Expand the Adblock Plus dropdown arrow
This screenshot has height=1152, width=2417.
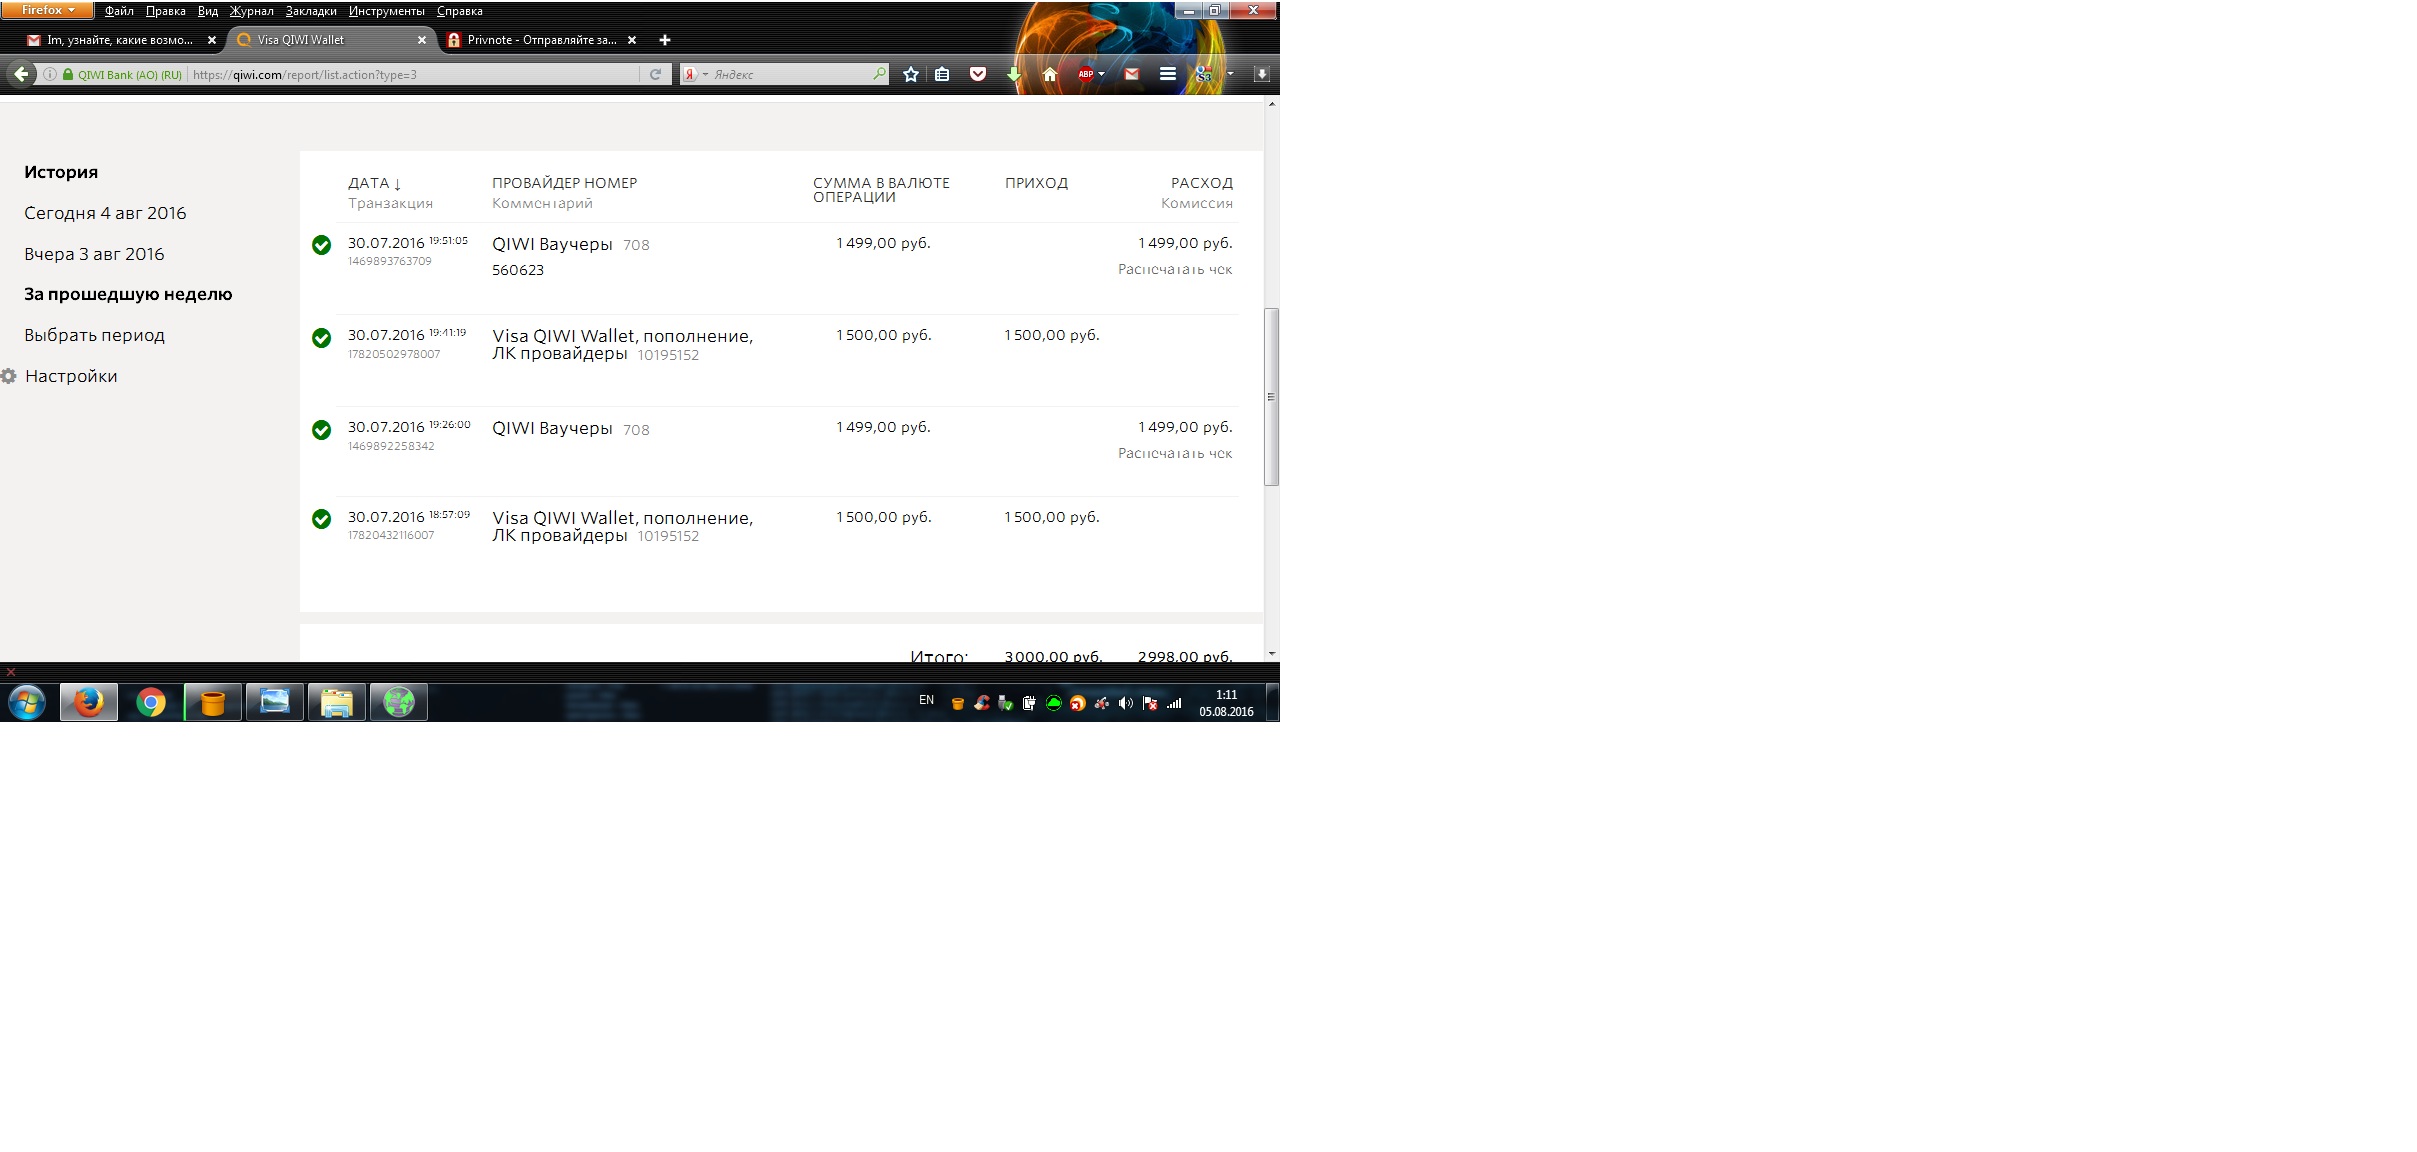click(x=1101, y=74)
